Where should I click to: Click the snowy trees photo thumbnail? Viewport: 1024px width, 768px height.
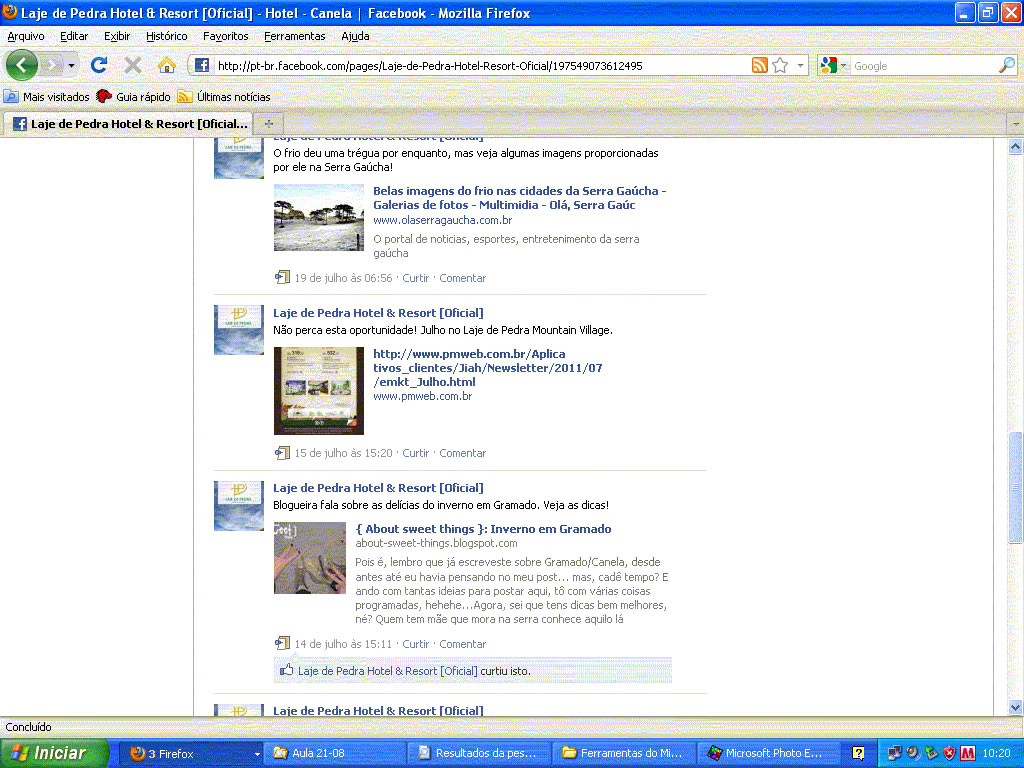[x=319, y=217]
